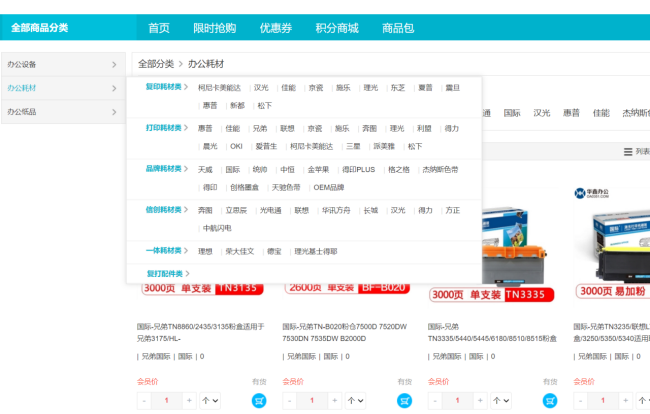This screenshot has width=650, height=414.
Task: Go to 积分商城 navigation tab
Action: (x=336, y=28)
